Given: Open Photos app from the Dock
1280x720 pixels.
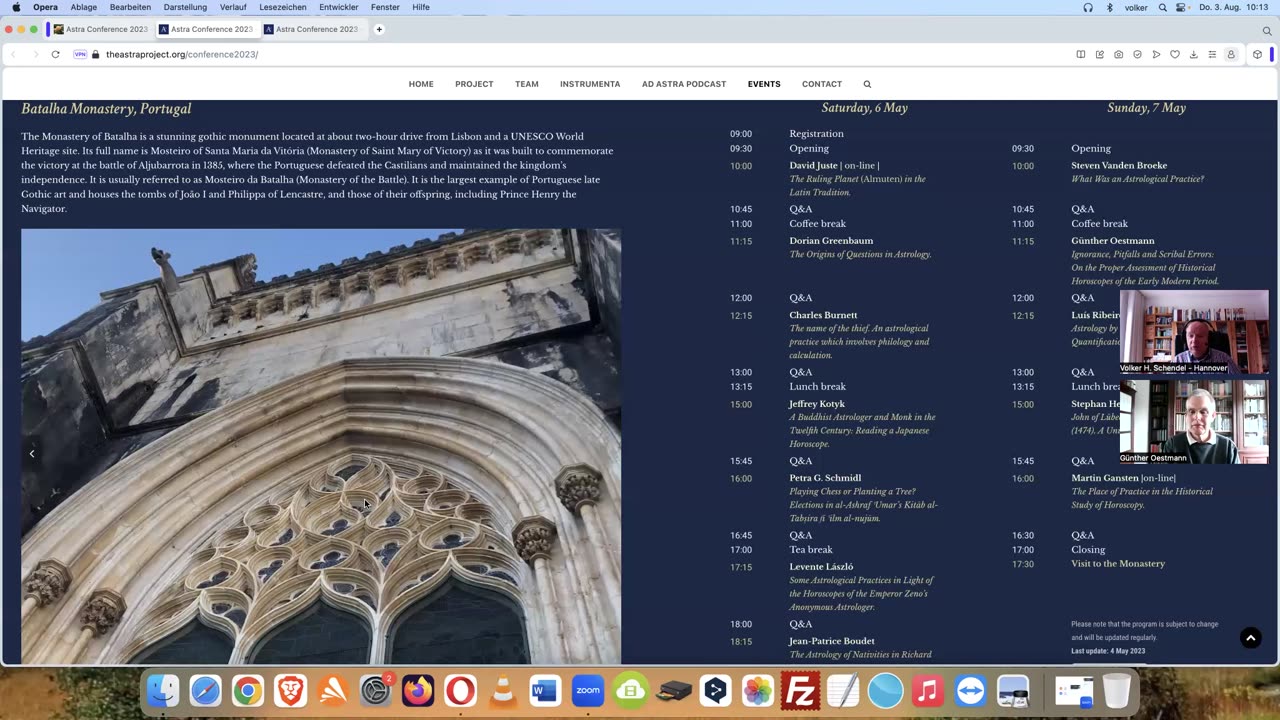Looking at the screenshot, I should point(758,691).
